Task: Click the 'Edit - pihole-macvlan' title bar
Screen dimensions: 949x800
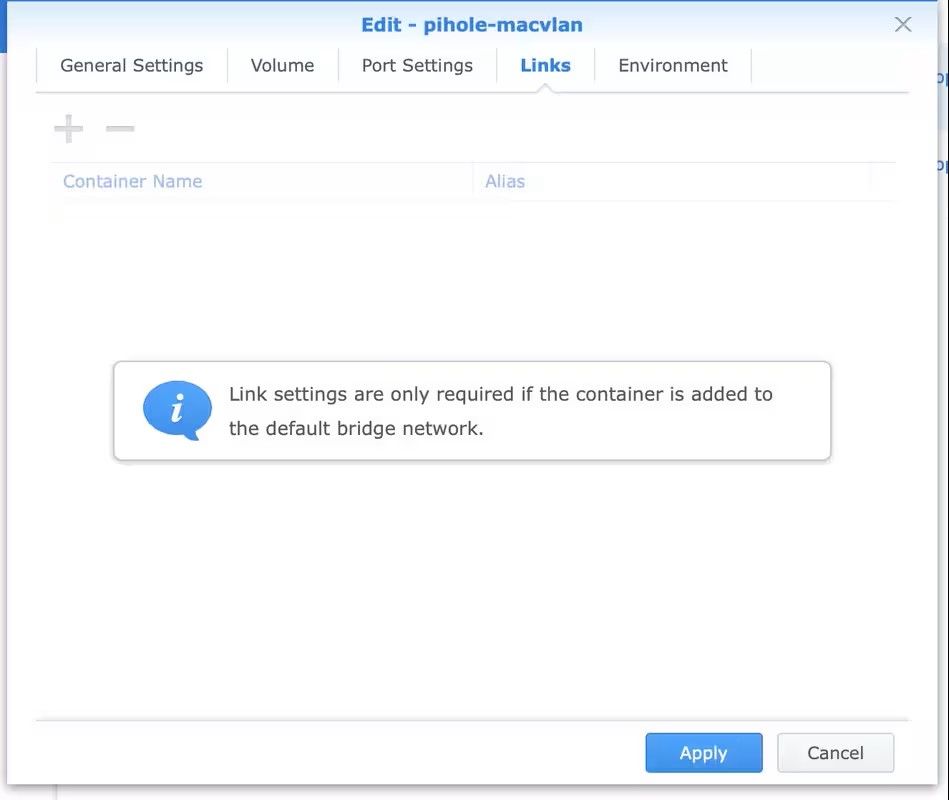Action: point(472,25)
